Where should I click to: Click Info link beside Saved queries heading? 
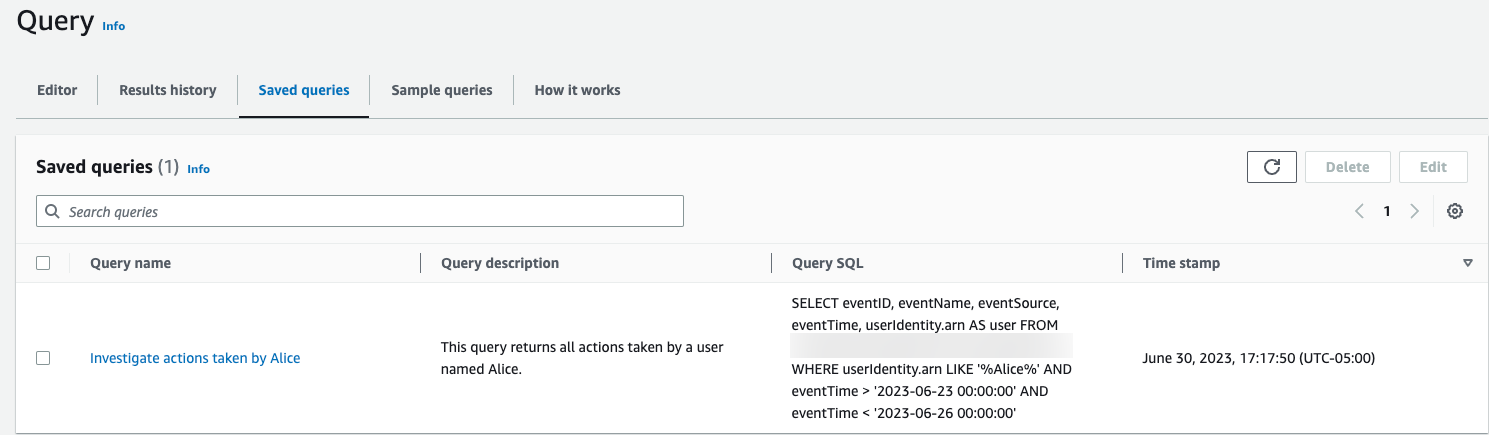click(199, 169)
